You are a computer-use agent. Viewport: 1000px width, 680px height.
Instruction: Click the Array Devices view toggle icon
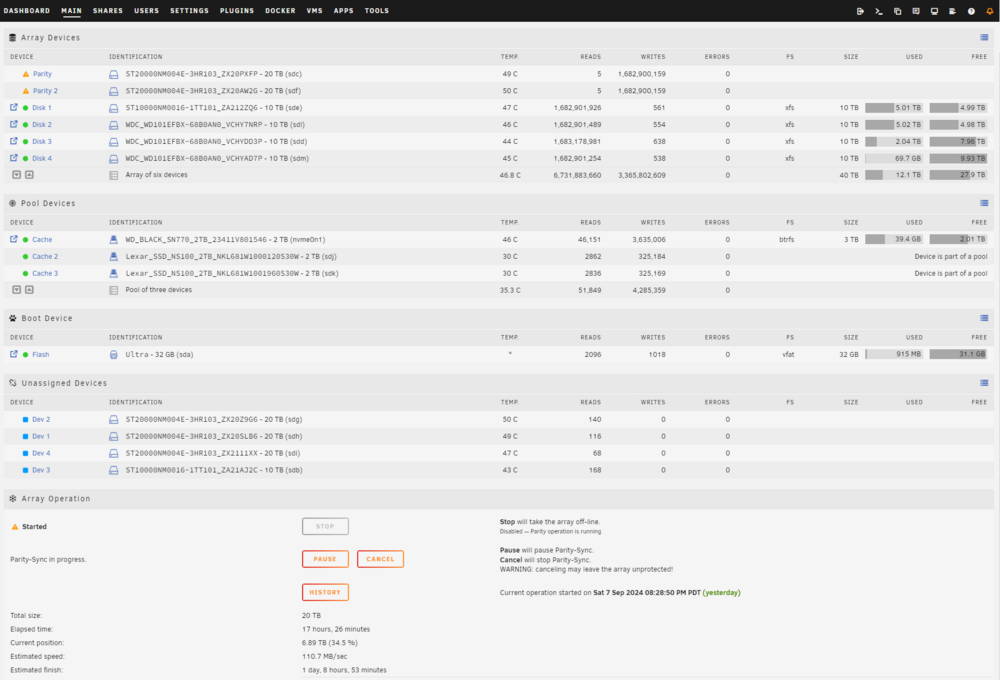pos(984,38)
